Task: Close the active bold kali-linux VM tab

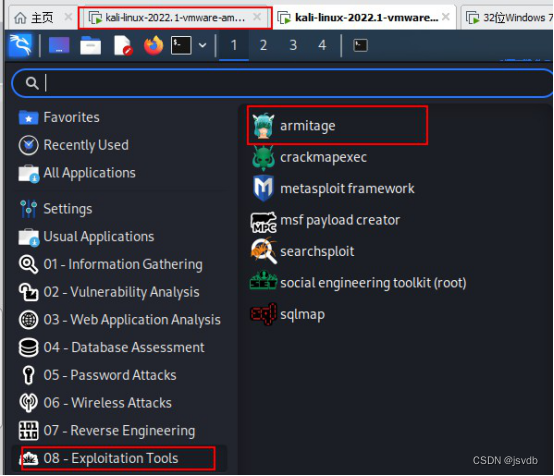Action: click(x=446, y=17)
